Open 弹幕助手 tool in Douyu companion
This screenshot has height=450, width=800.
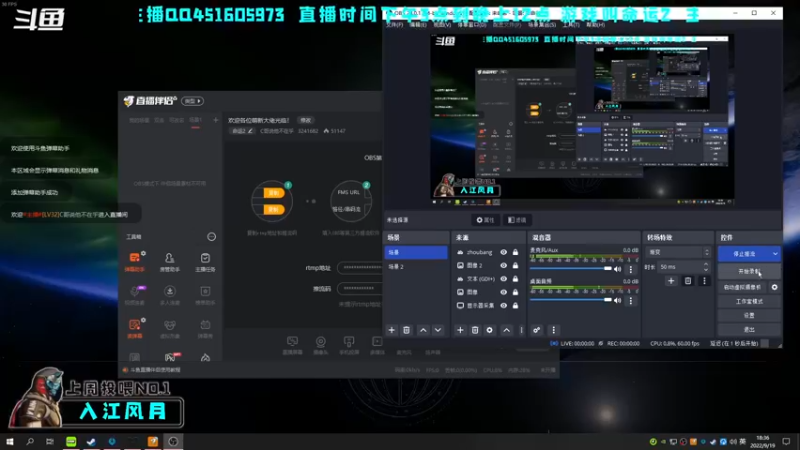pos(135,261)
